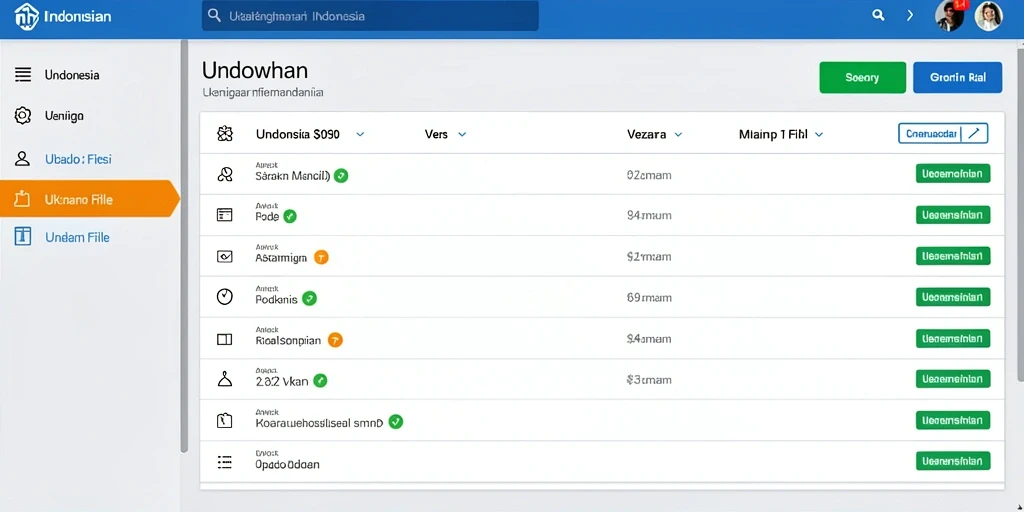This screenshot has height=512, width=1024.
Task: Click the hanger icon in 2.8.2 Vkan row
Action: 224,379
